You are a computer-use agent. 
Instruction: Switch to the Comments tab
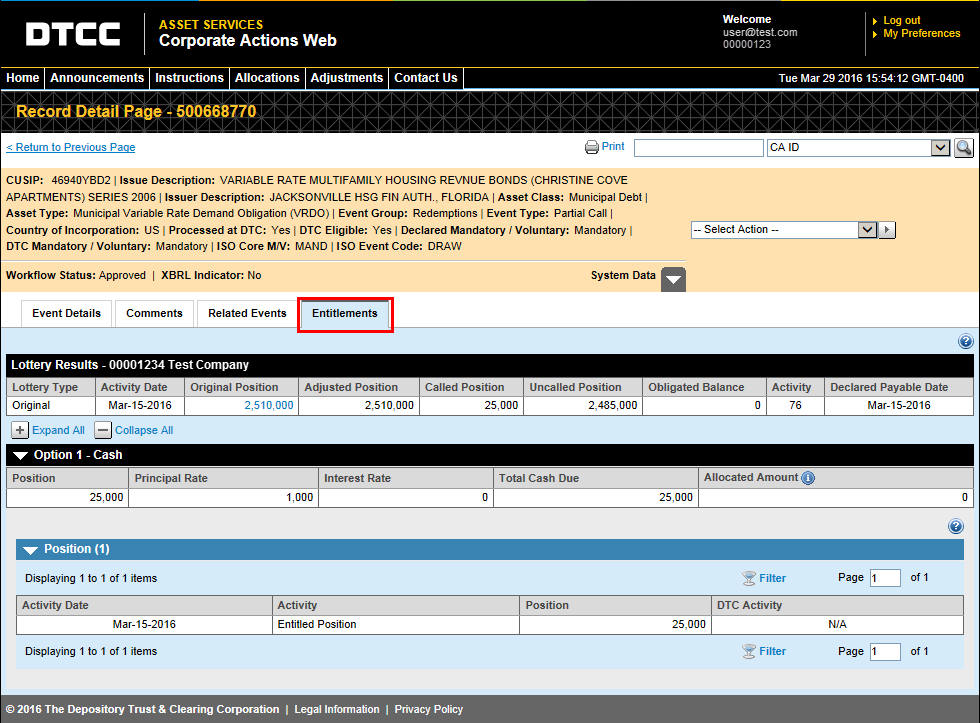[154, 313]
